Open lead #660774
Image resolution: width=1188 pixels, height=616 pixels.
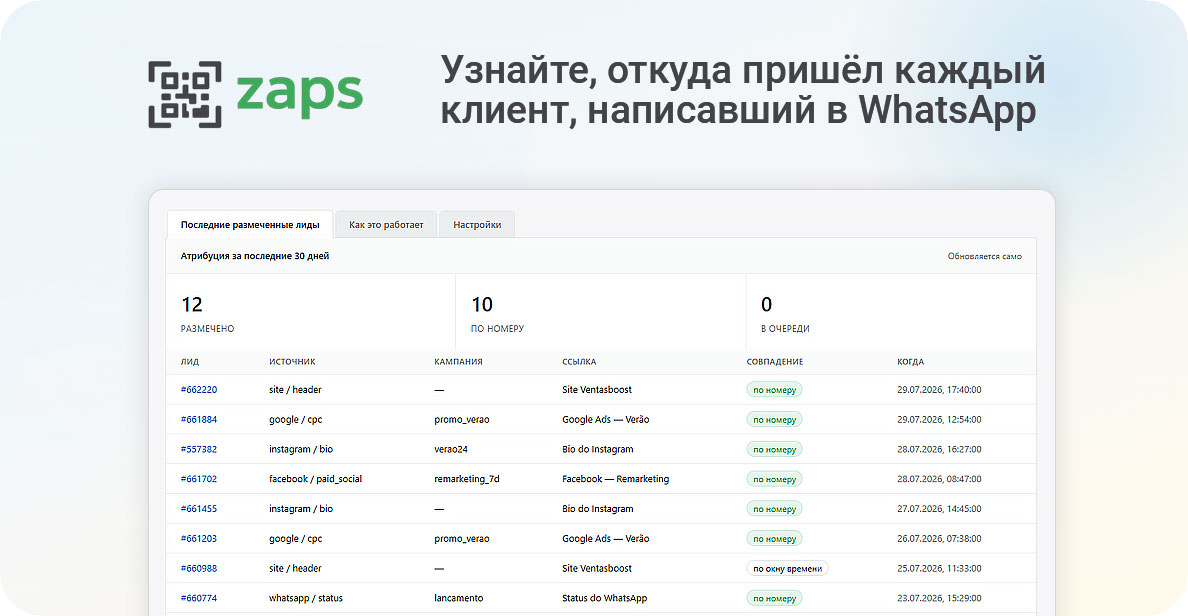pos(199,598)
